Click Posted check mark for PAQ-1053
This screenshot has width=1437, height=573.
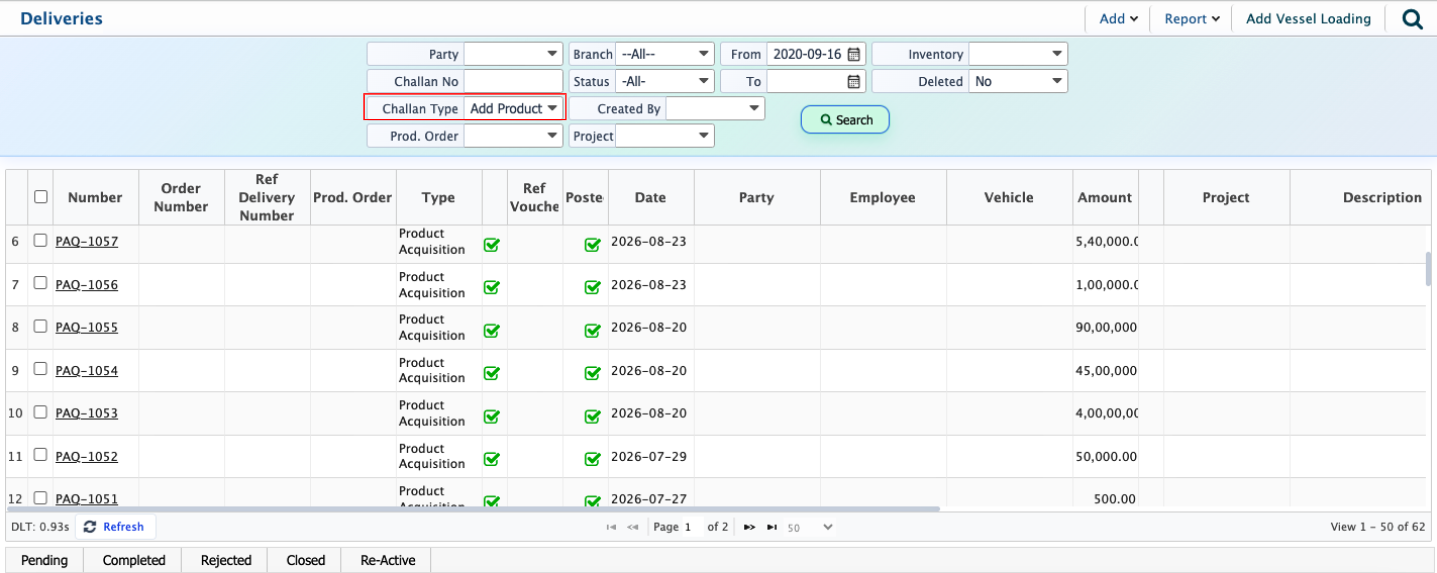(592, 416)
